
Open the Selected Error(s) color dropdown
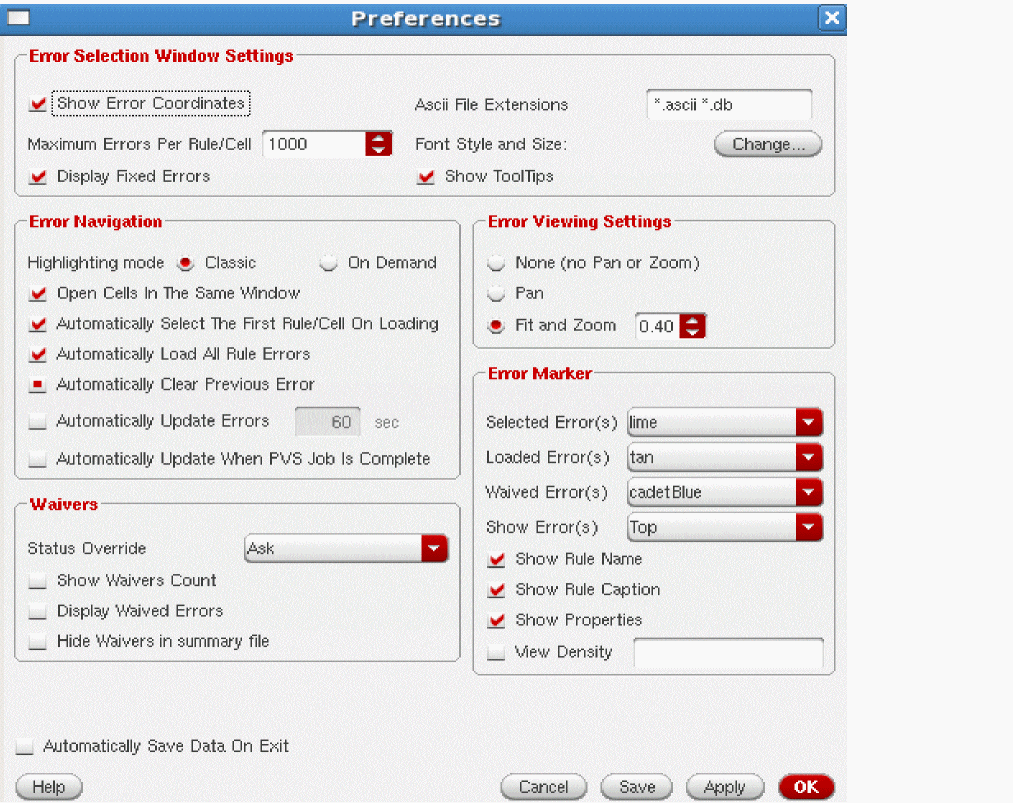click(x=809, y=423)
